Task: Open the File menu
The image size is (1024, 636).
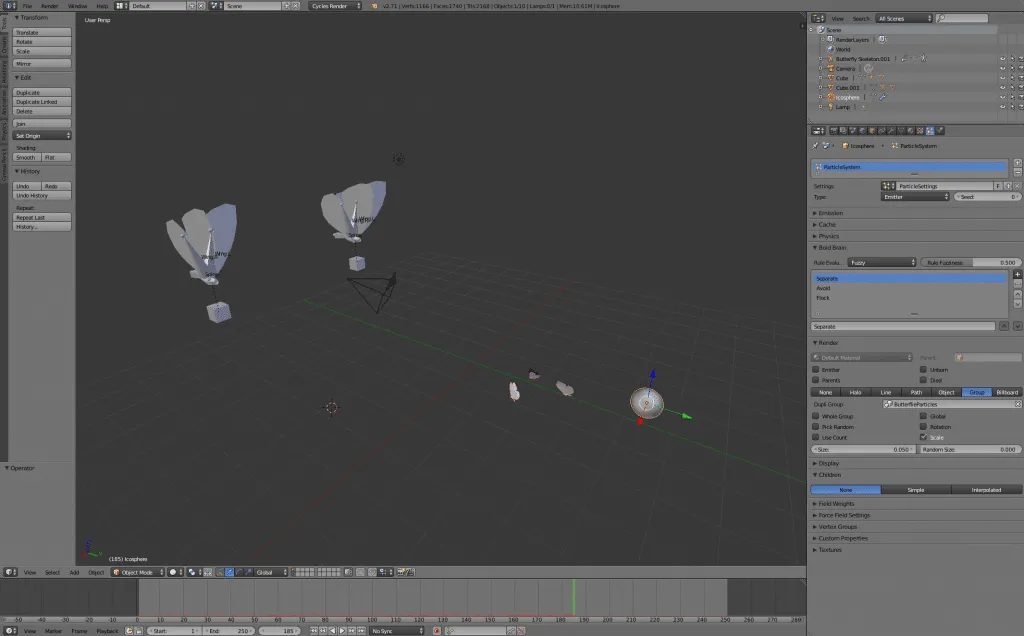Action: tap(27, 5)
